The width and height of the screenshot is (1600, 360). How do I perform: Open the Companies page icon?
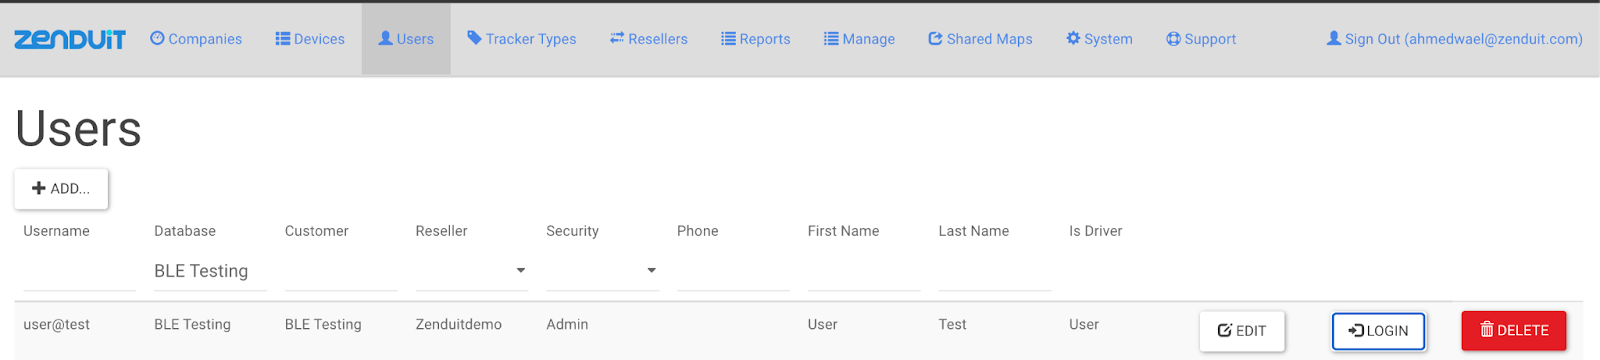click(157, 38)
